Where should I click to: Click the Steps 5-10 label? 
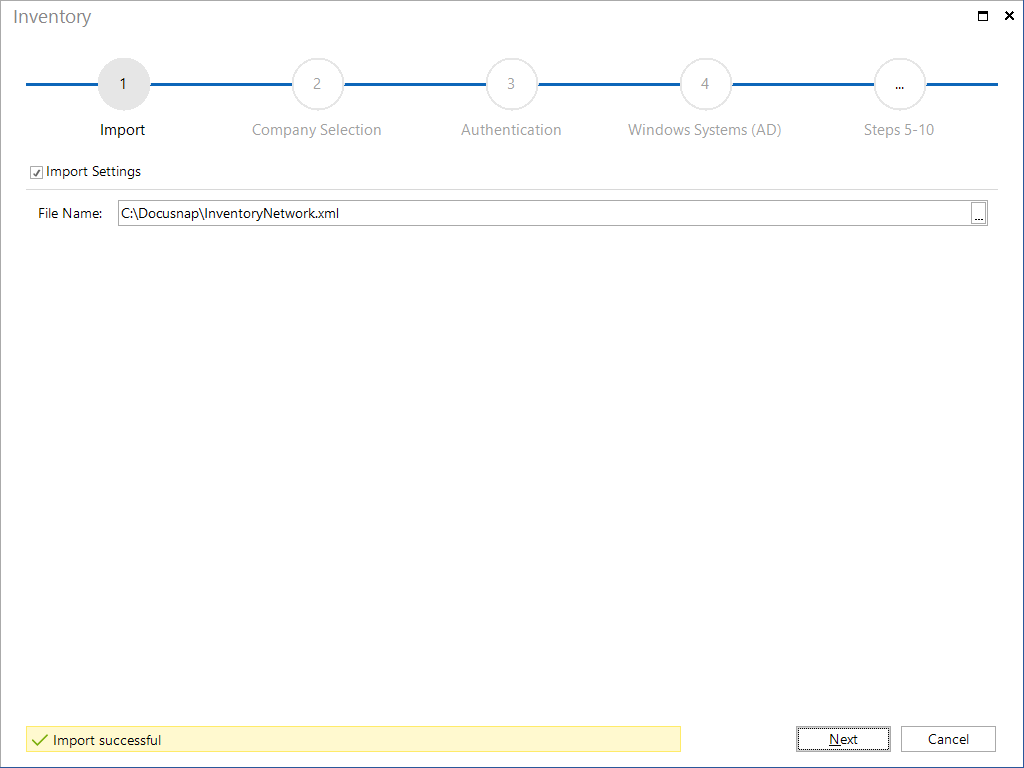(899, 130)
